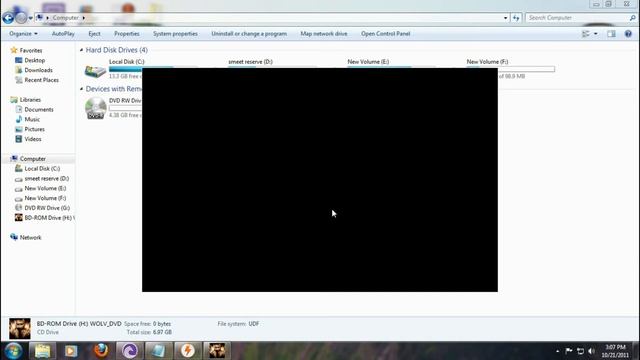Click Uninstall or change a program
640x360 pixels.
tap(249, 33)
